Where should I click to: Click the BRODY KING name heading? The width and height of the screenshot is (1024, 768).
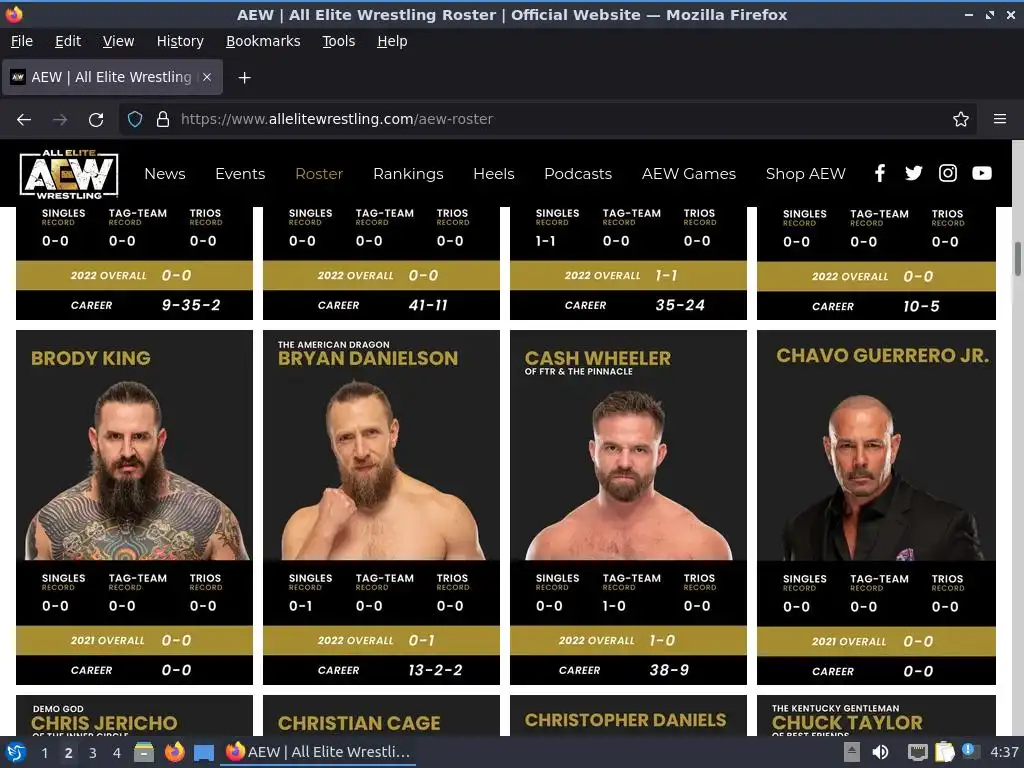click(x=91, y=358)
